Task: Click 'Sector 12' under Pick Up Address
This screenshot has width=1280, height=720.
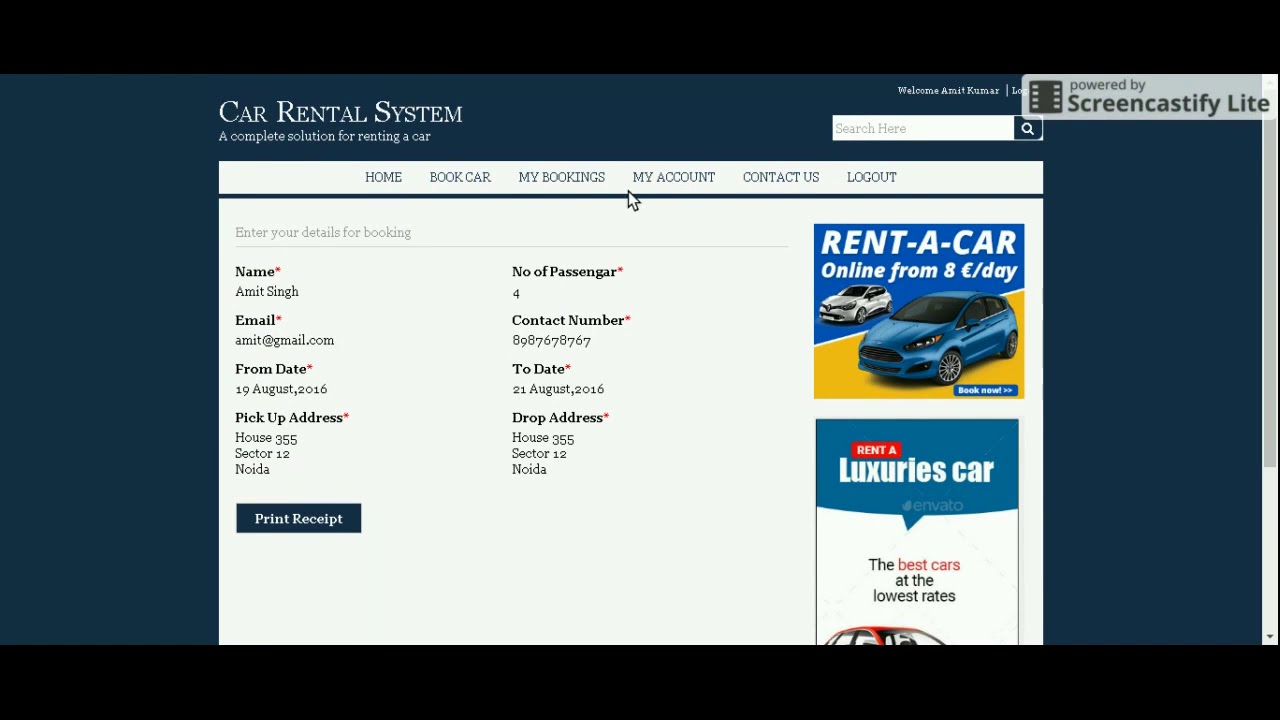Action: click(262, 453)
